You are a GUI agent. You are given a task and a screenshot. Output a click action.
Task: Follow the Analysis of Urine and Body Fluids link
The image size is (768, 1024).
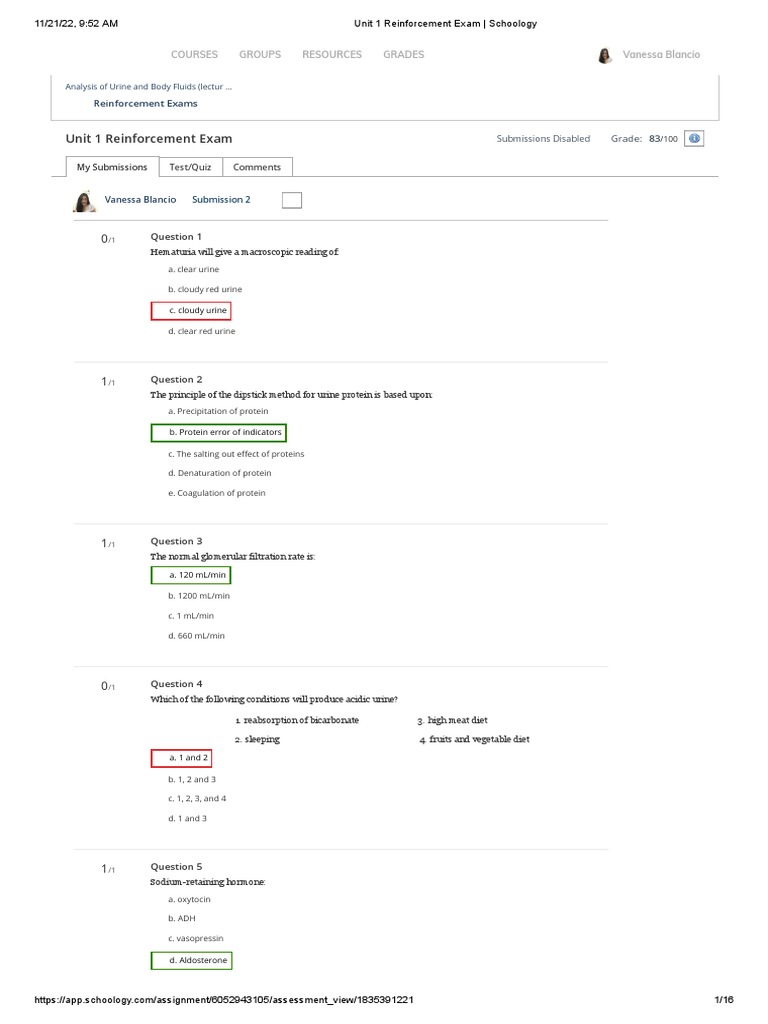tap(148, 86)
